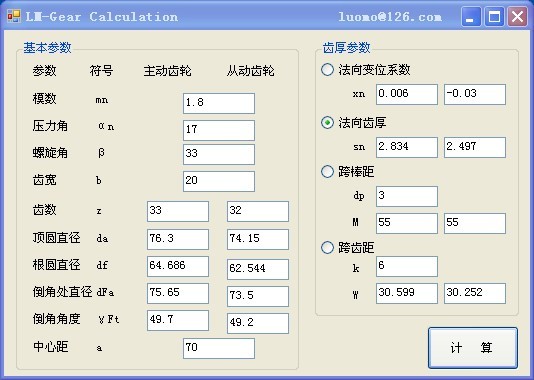Click the 螺旋角 β input field
This screenshot has height=380, width=534.
click(219, 154)
